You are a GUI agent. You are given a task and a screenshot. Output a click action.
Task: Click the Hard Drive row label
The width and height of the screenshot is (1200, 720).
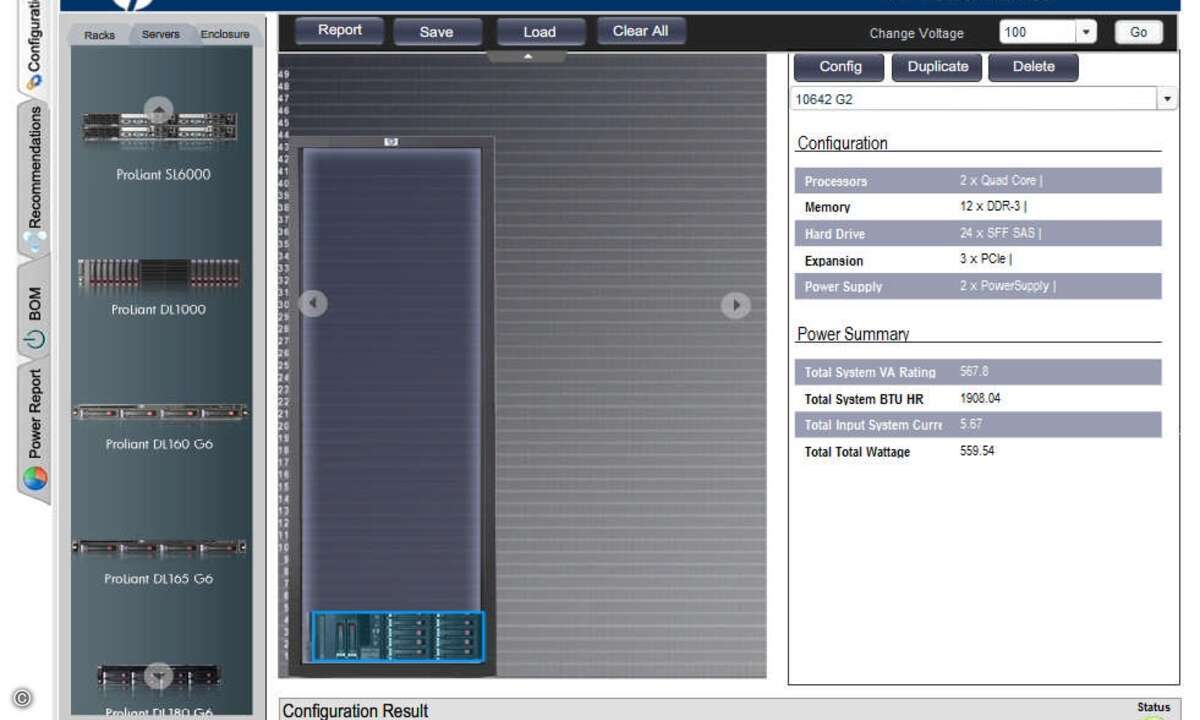tap(834, 234)
